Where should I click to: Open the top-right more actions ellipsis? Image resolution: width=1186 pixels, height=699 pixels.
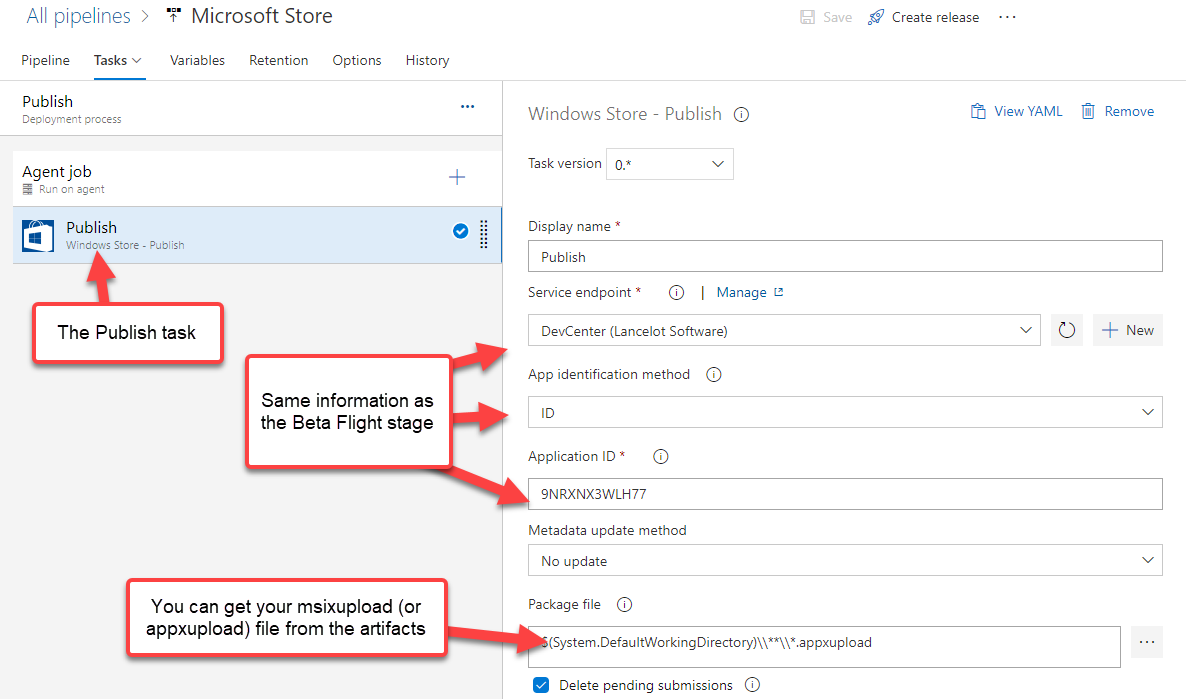1007,17
